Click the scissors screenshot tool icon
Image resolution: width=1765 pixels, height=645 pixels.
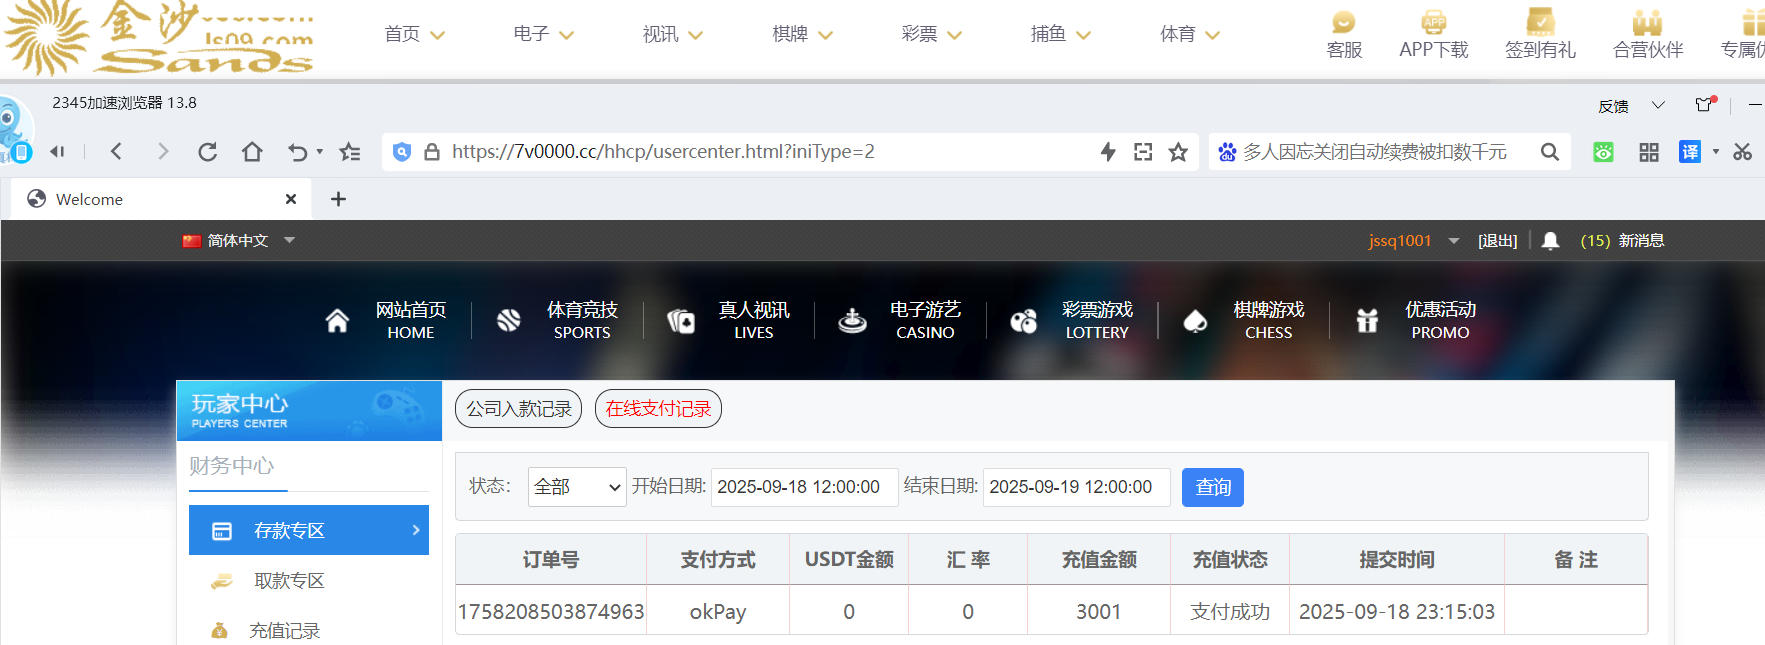tap(1742, 152)
